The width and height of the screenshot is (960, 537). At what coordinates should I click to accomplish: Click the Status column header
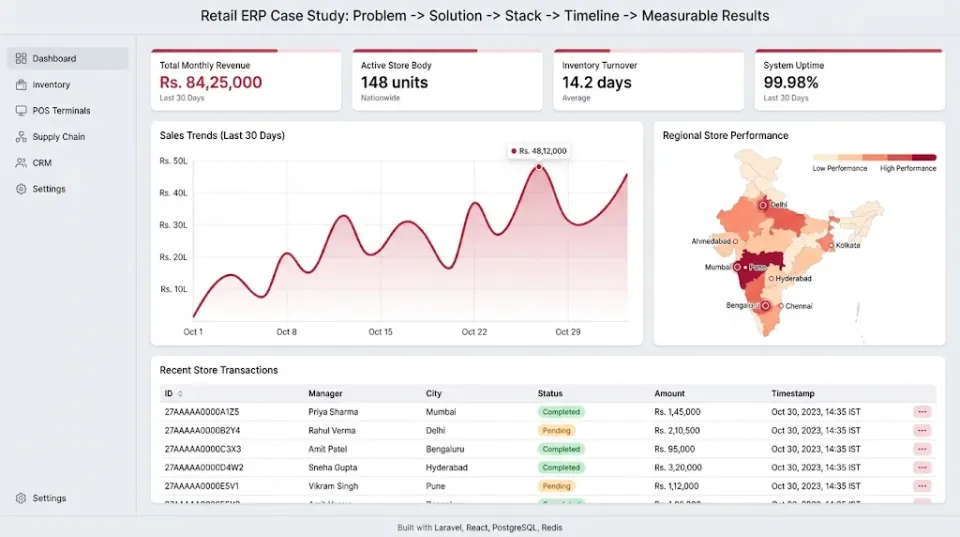click(x=550, y=394)
